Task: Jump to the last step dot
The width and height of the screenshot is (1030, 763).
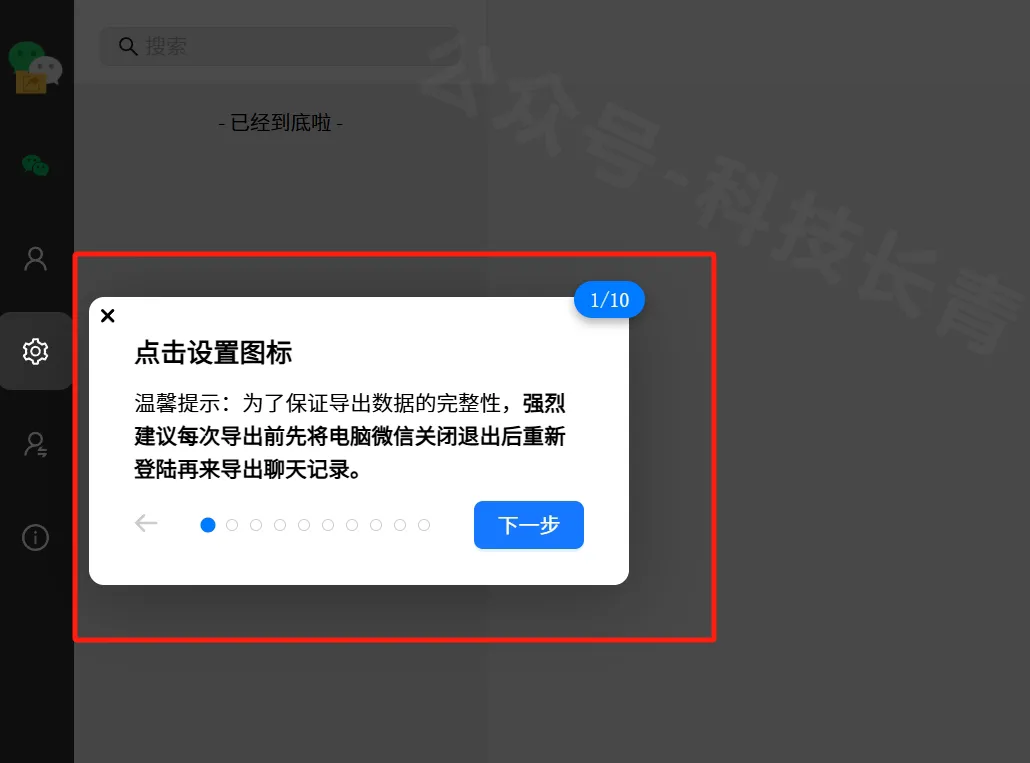Action: [x=424, y=525]
